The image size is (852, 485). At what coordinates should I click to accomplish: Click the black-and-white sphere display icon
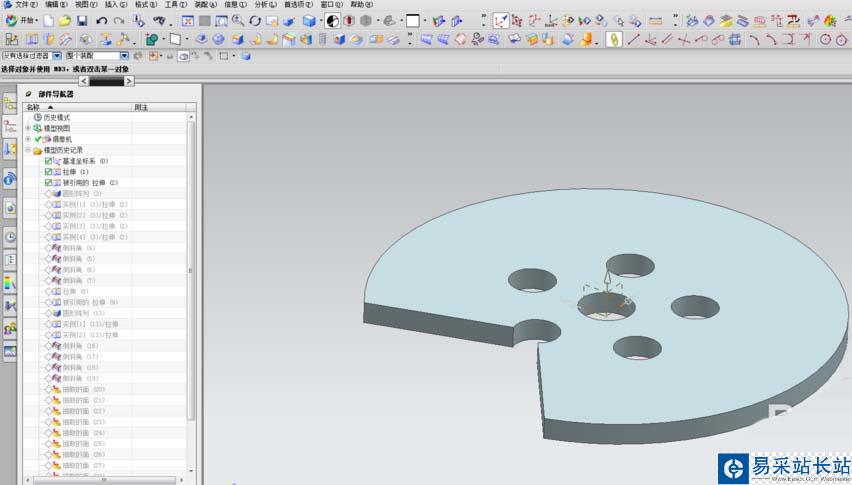tap(333, 21)
